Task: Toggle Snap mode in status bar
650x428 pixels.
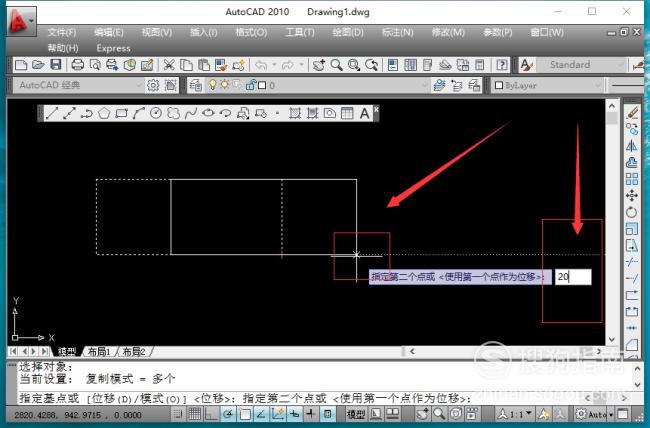Action: tap(178, 413)
